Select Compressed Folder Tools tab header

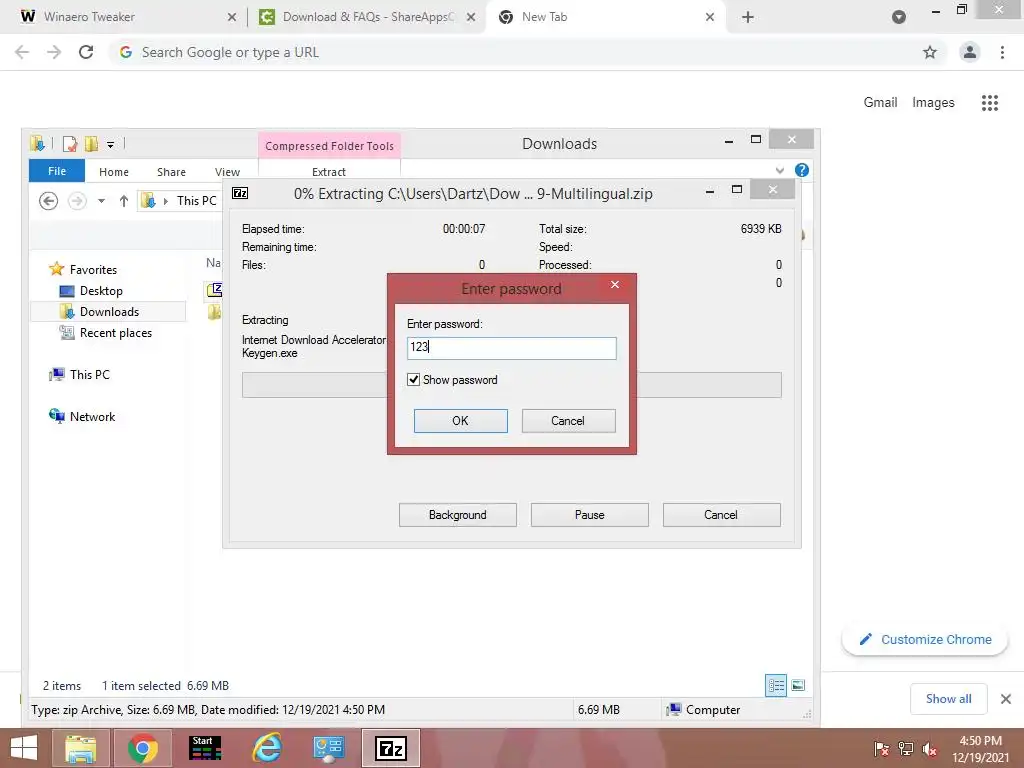tap(329, 146)
